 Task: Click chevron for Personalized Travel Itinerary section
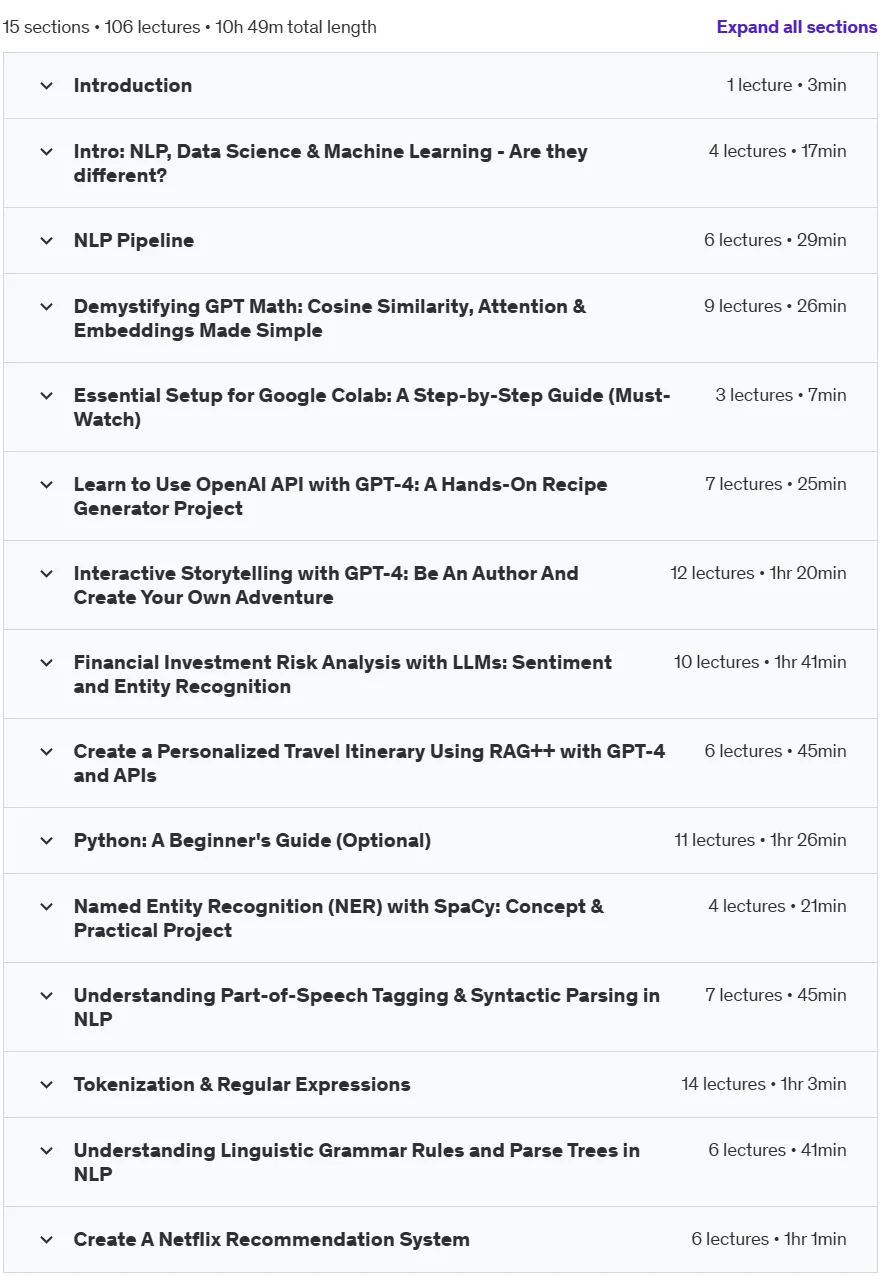[46, 752]
